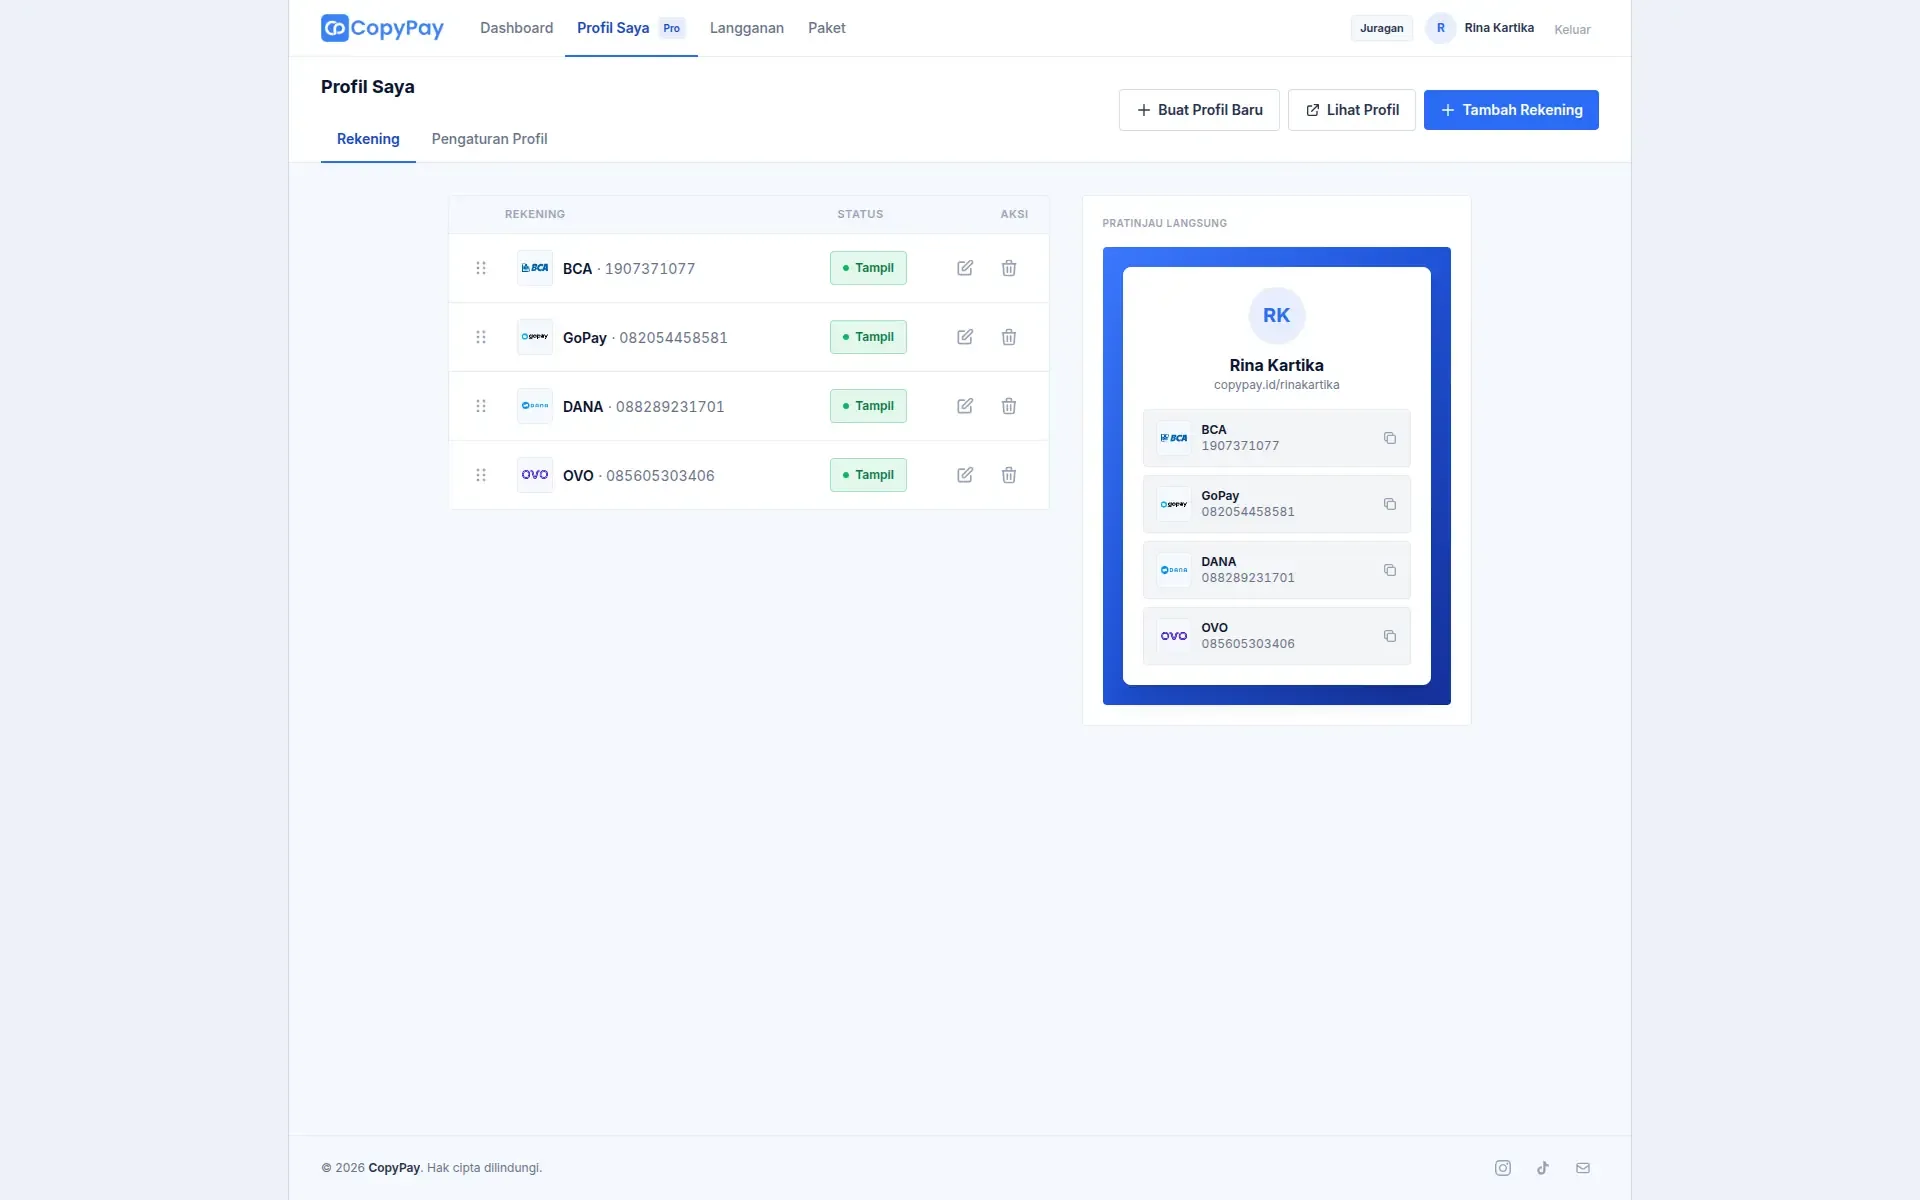Select the Rekening tab

pyautogui.click(x=368, y=139)
